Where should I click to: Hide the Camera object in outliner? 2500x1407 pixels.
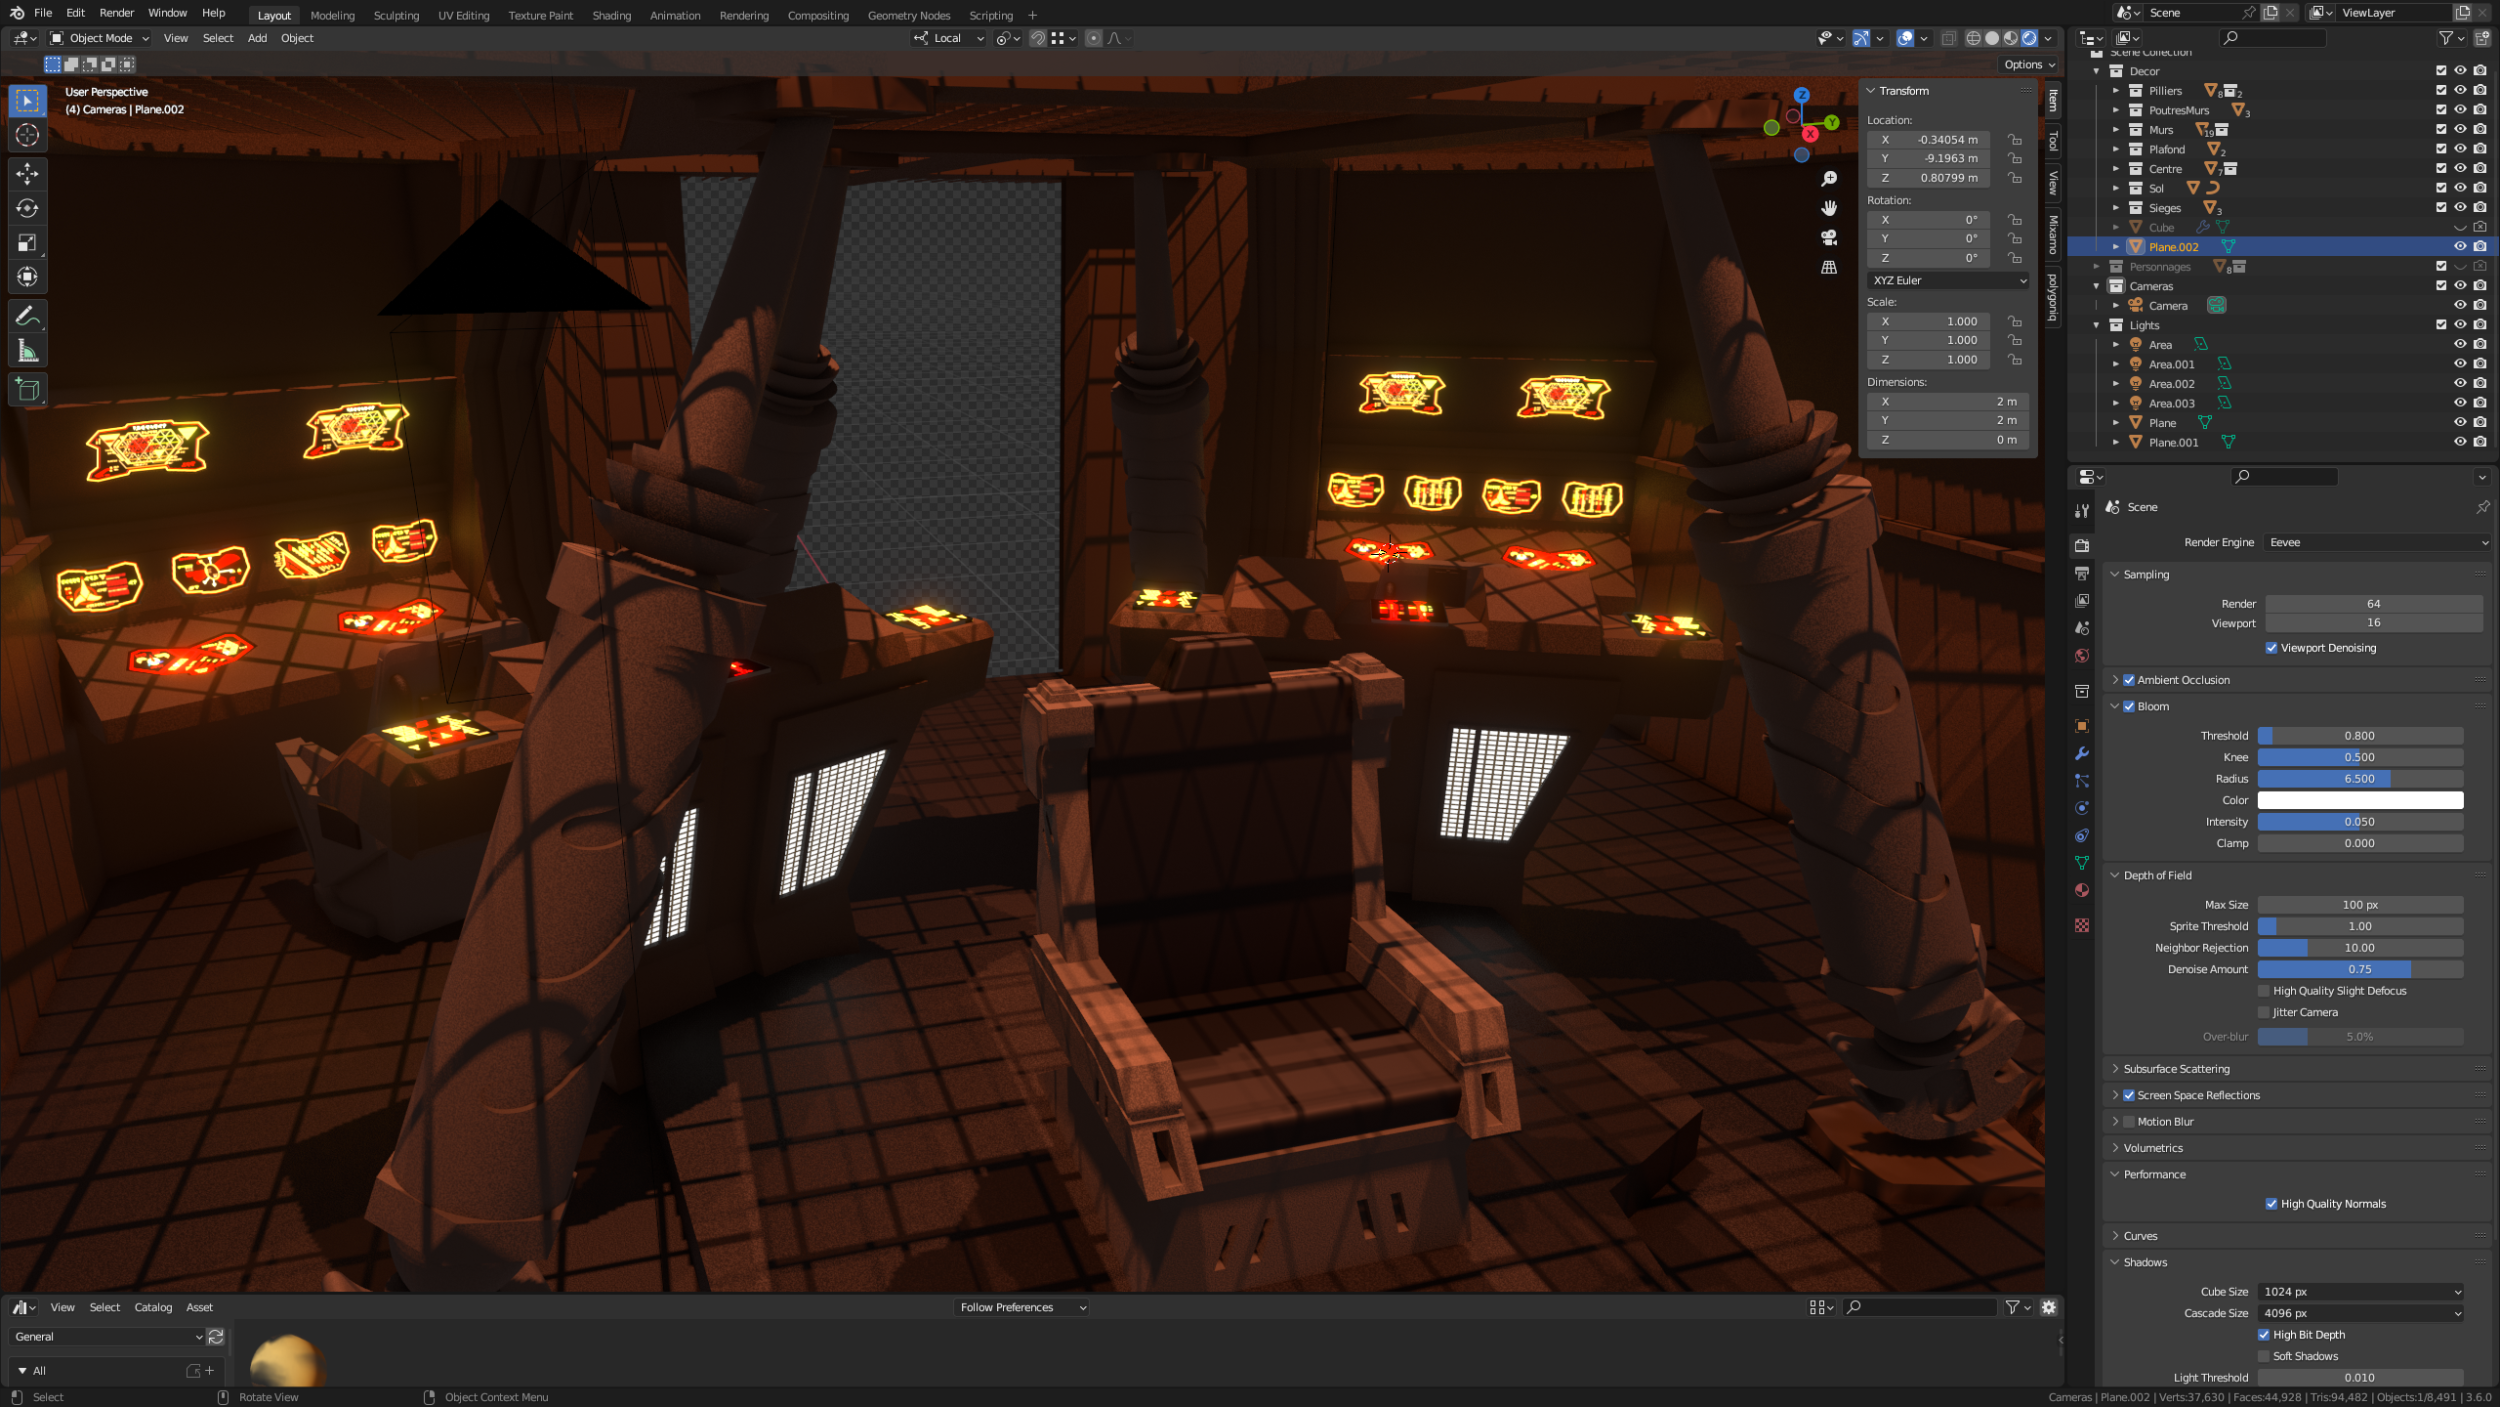pyautogui.click(x=2460, y=305)
